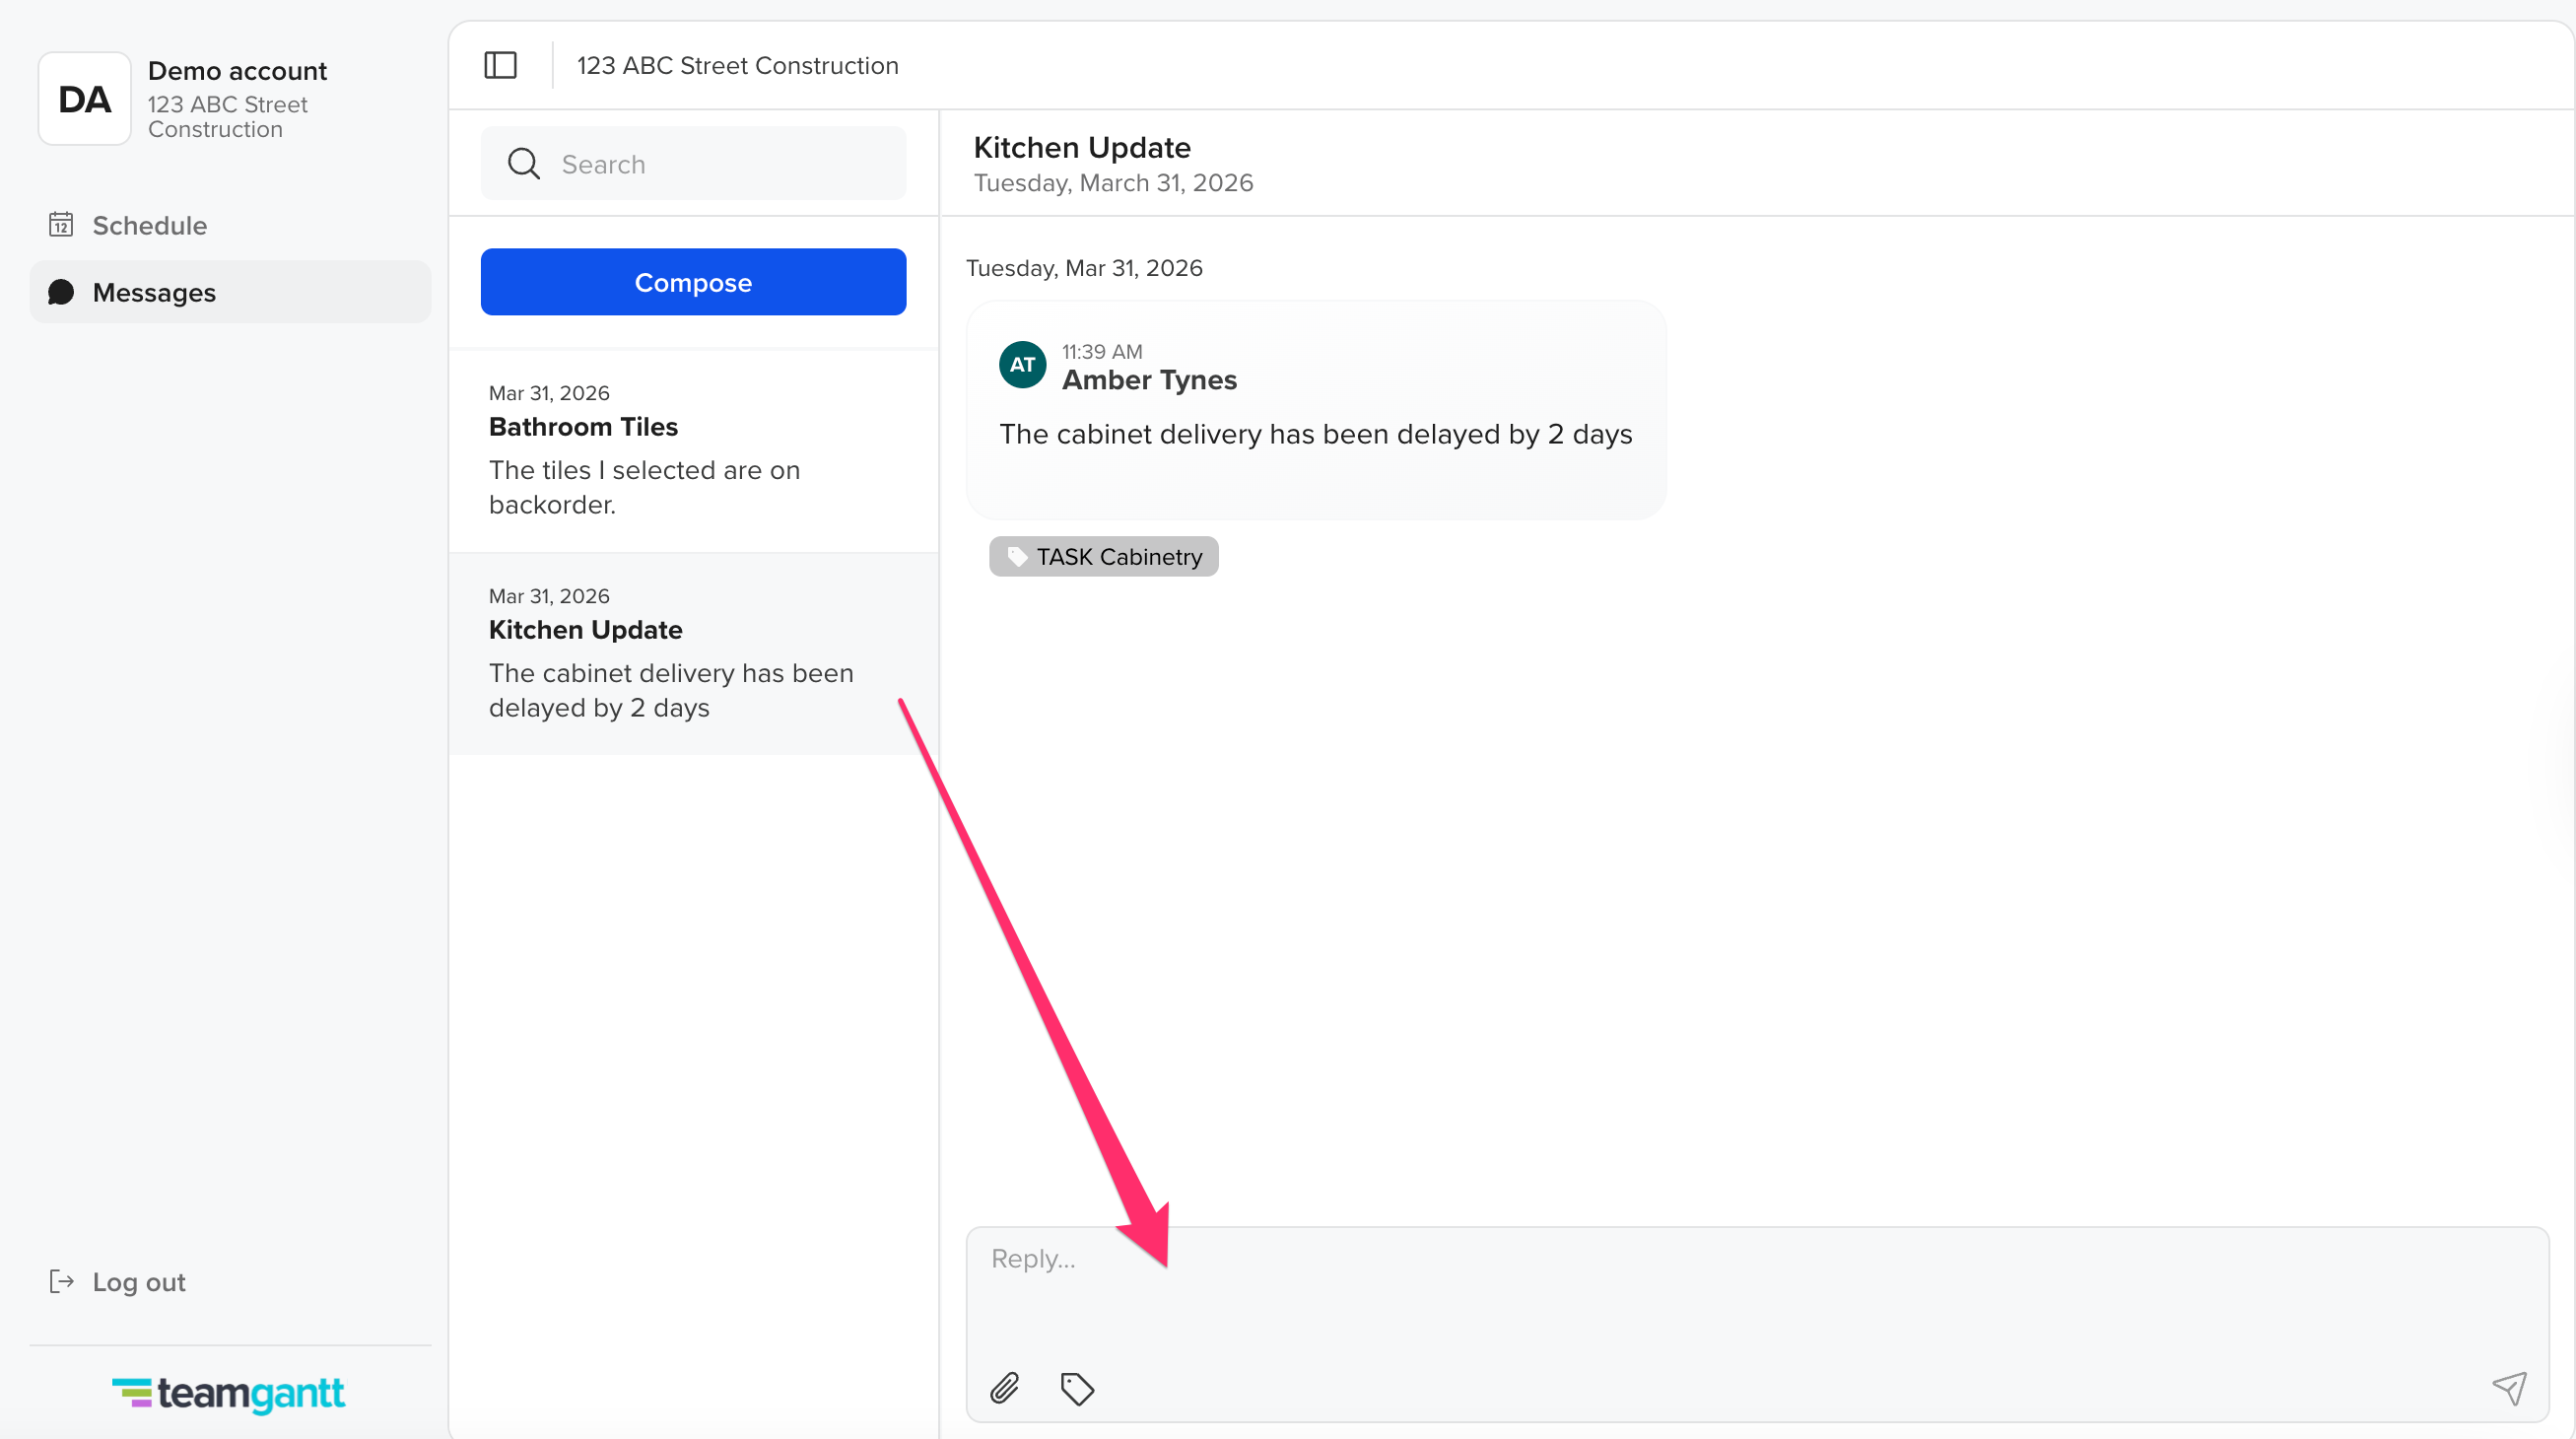The width and height of the screenshot is (2576, 1439).
Task: Click the search magnifier icon
Action: (523, 164)
